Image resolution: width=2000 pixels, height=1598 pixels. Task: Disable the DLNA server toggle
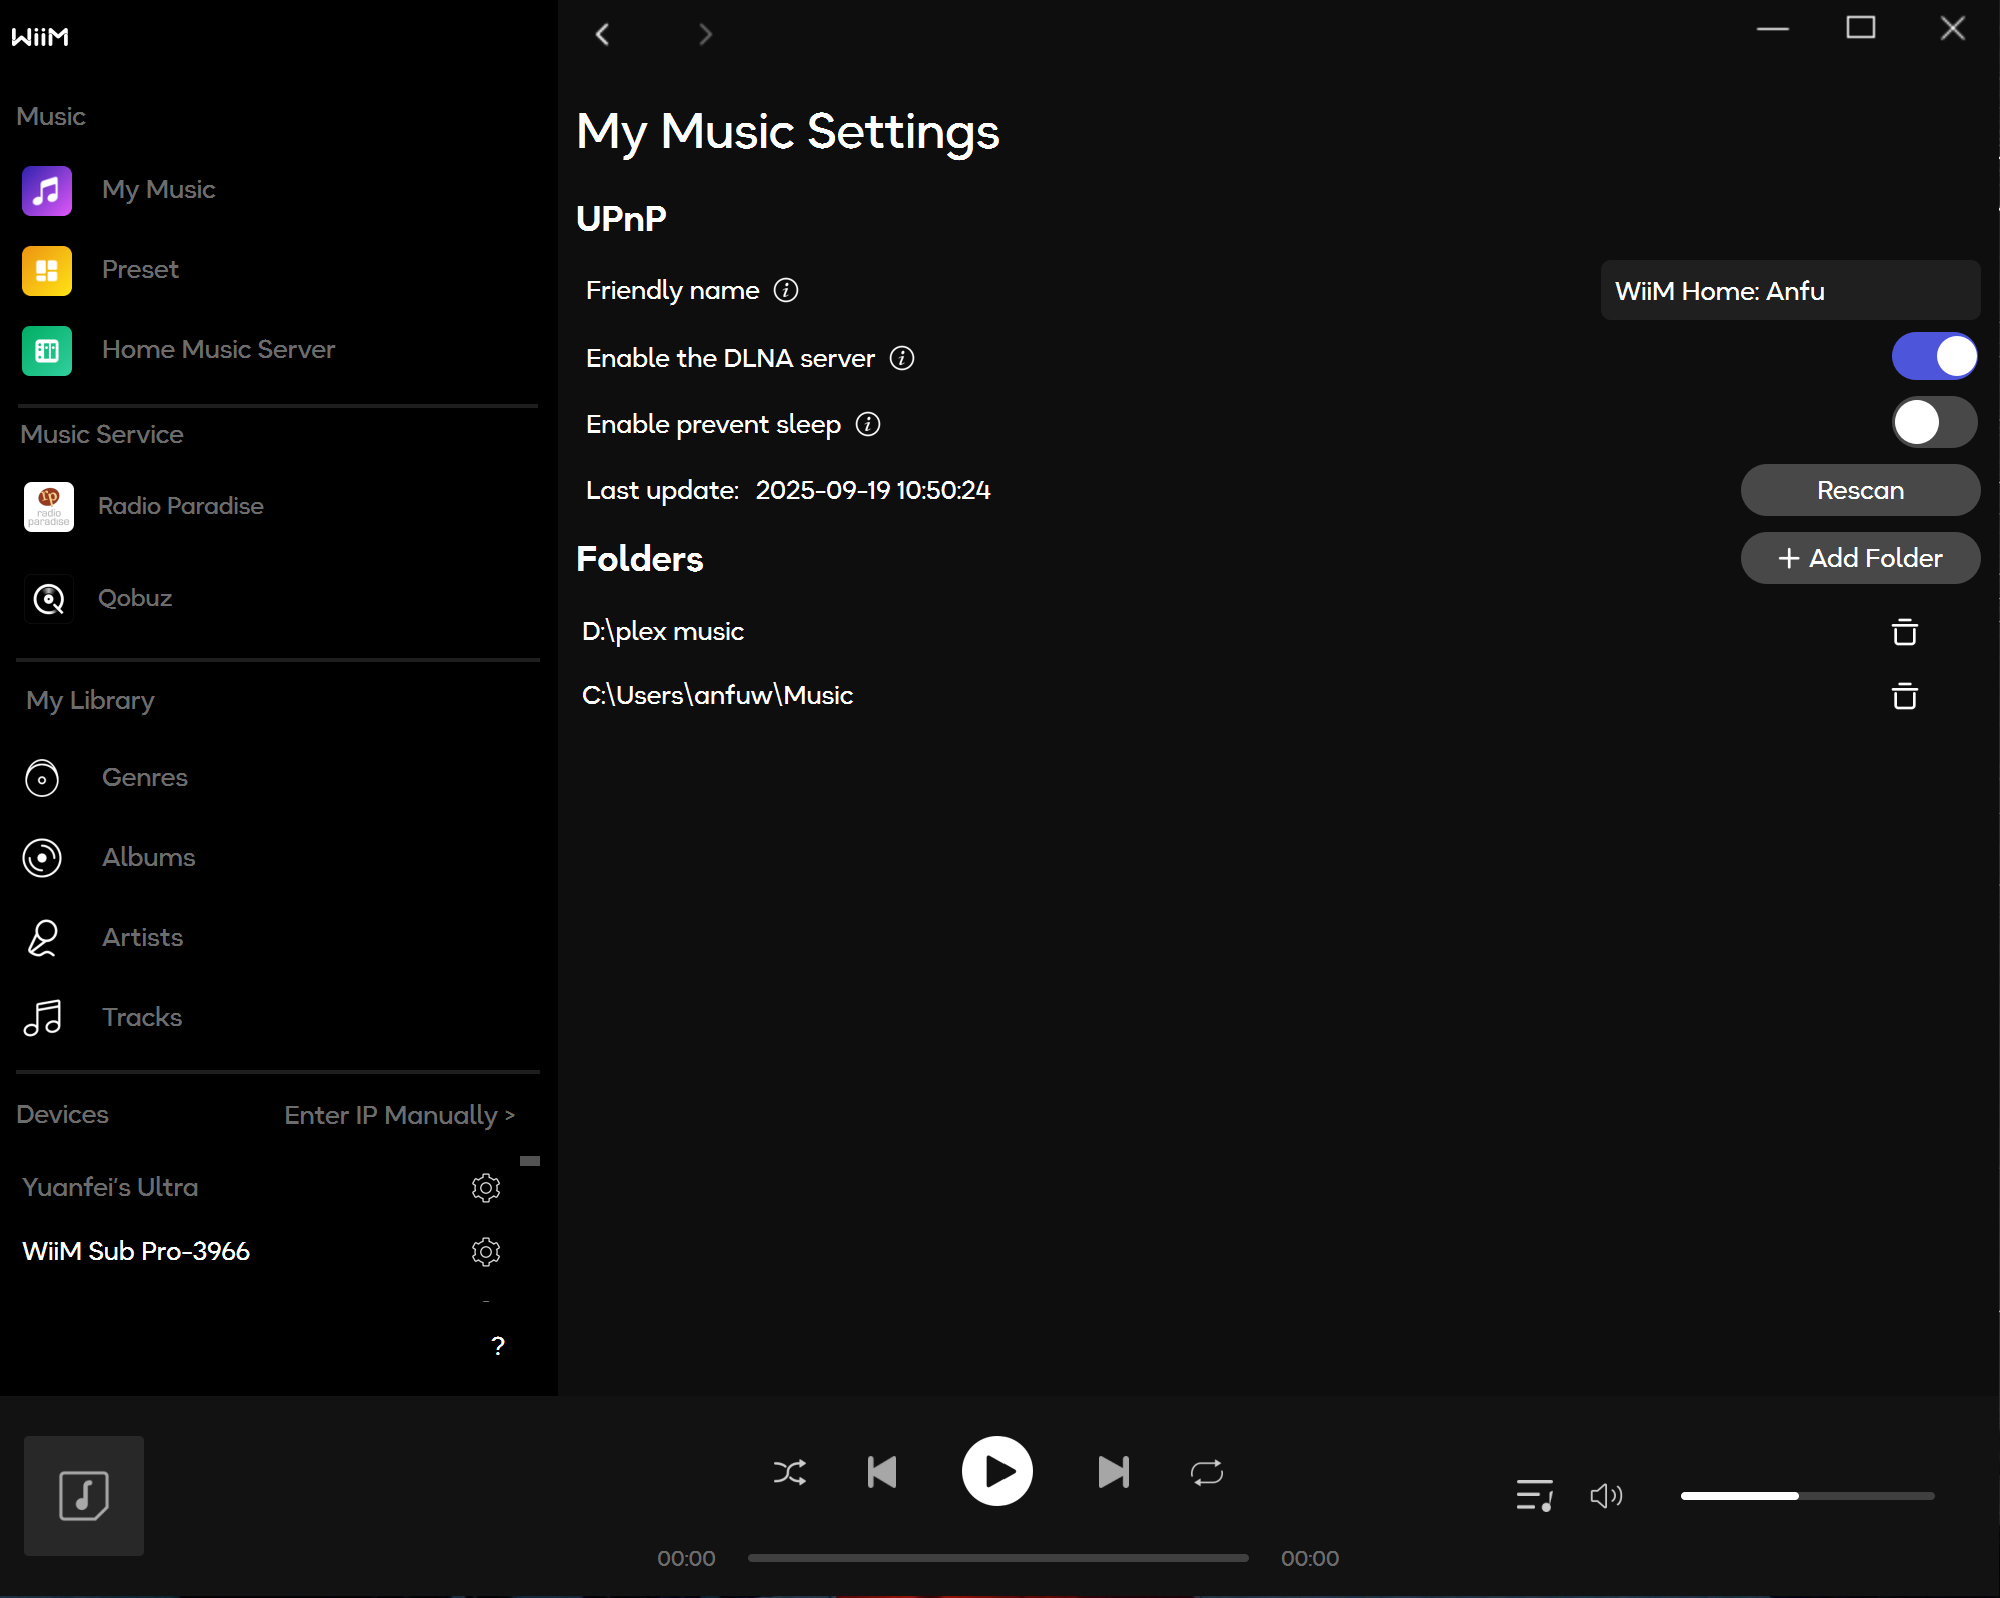pos(1933,356)
